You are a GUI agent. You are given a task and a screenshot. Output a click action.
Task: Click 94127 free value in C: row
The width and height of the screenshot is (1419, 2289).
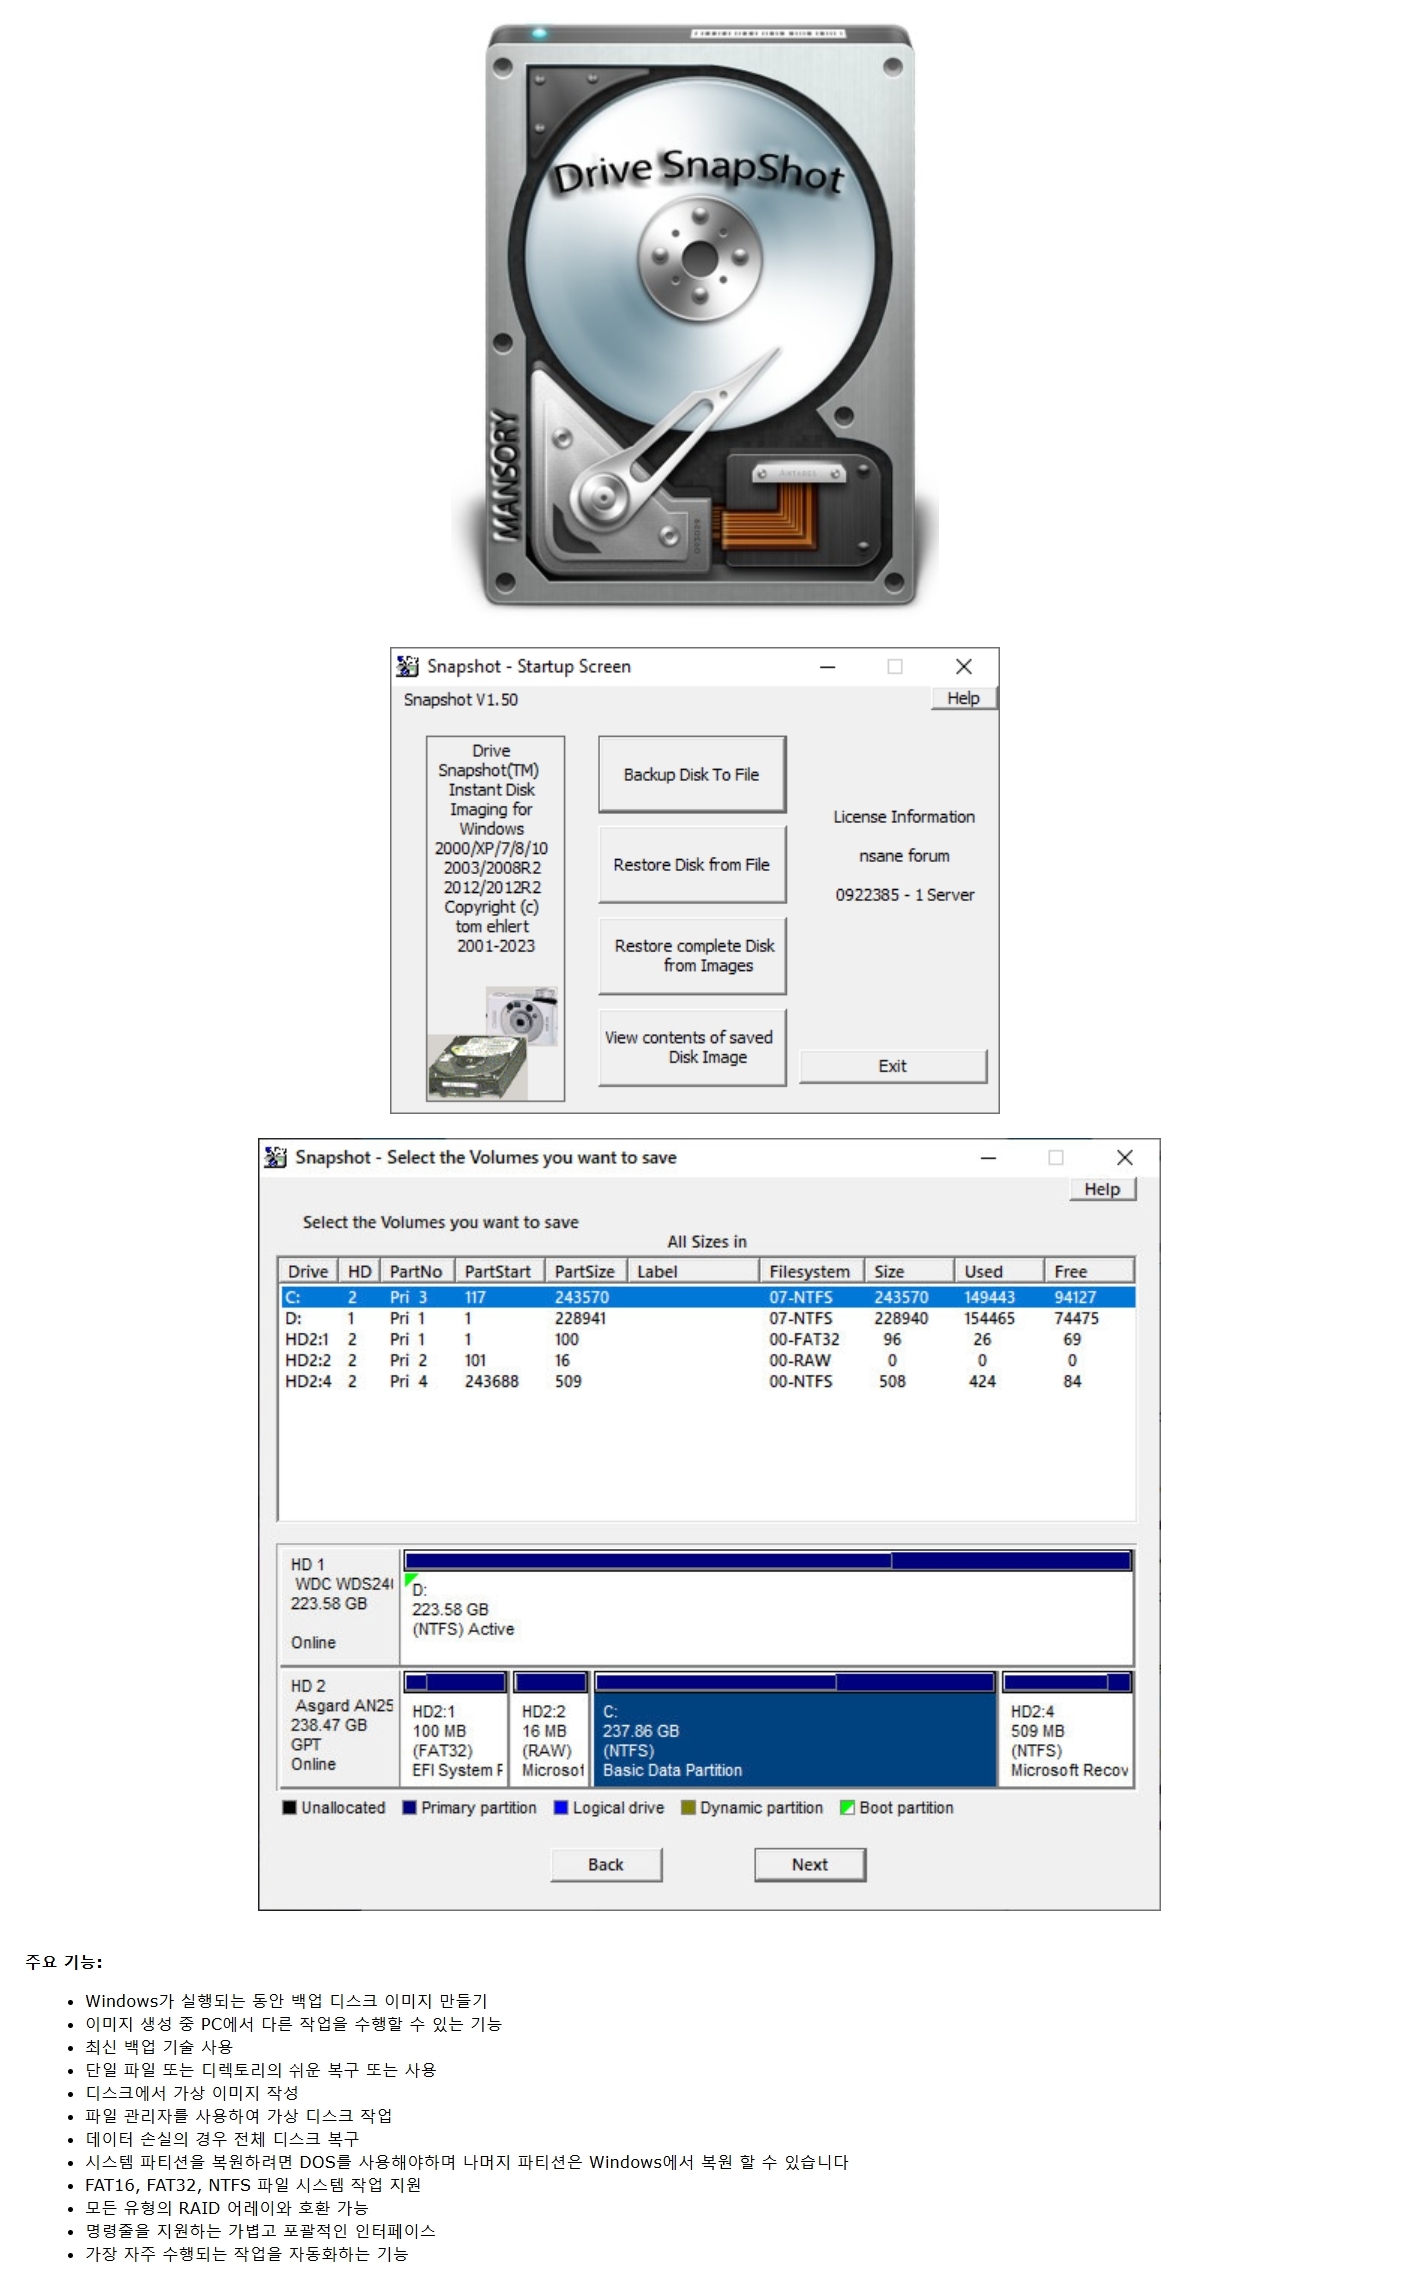point(1075,1297)
